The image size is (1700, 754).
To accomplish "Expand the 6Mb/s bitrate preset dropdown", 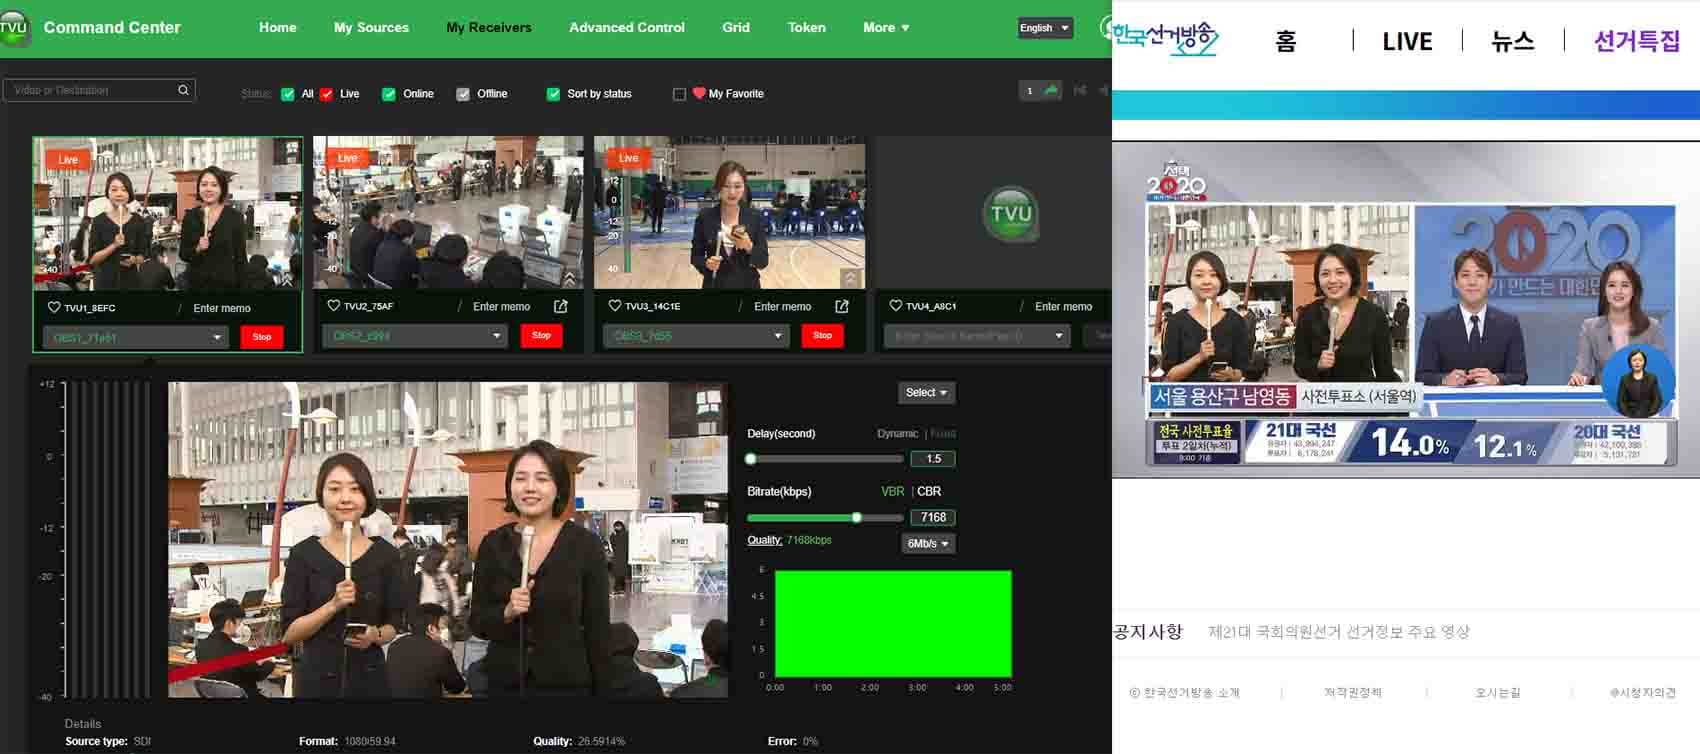I will click(x=927, y=543).
